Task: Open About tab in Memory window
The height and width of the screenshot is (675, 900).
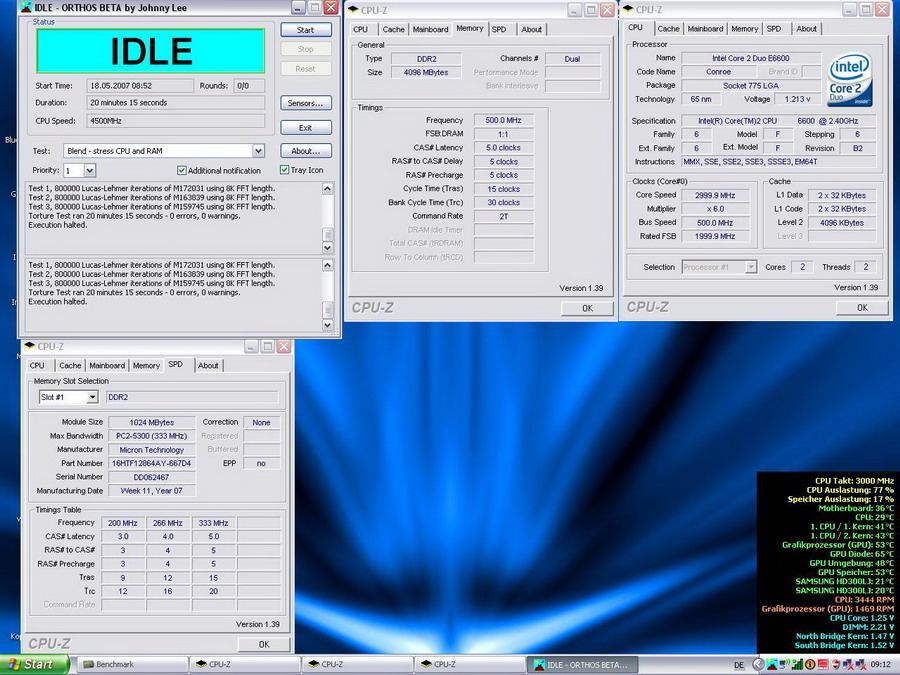Action: coord(532,29)
